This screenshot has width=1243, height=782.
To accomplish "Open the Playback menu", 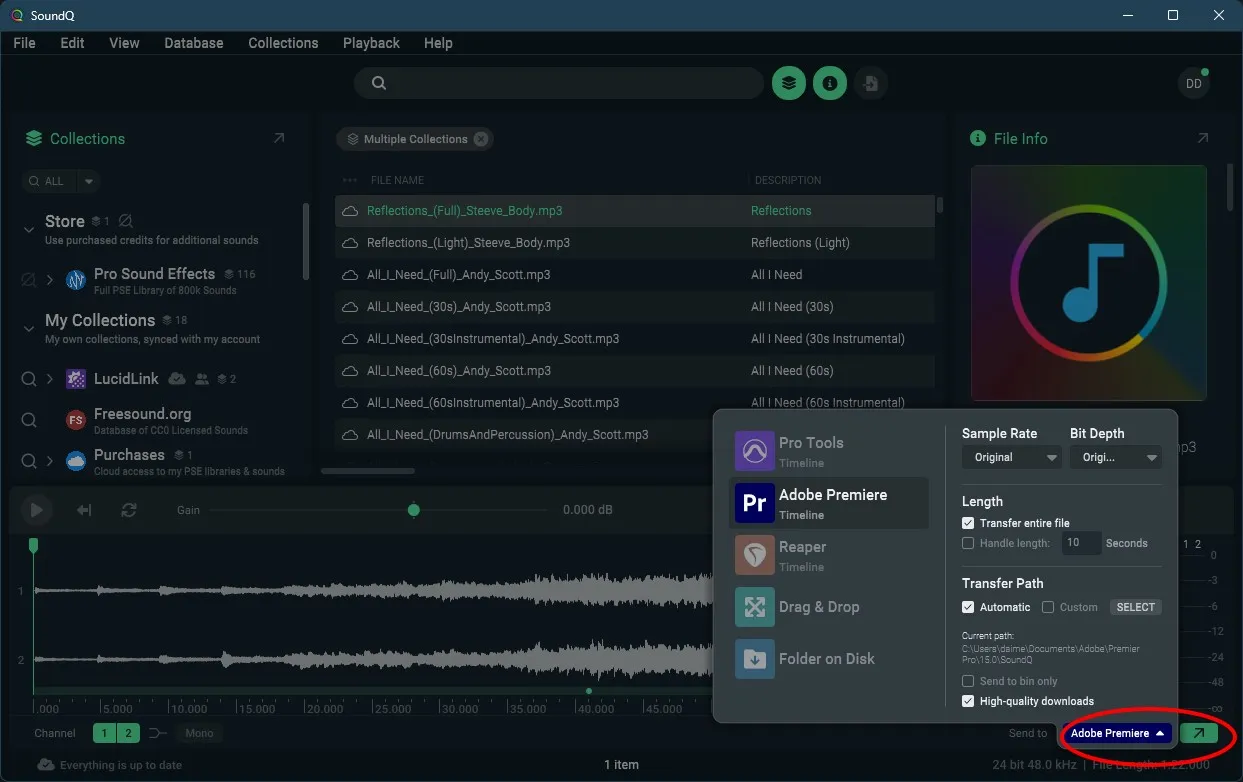I will click(x=371, y=43).
